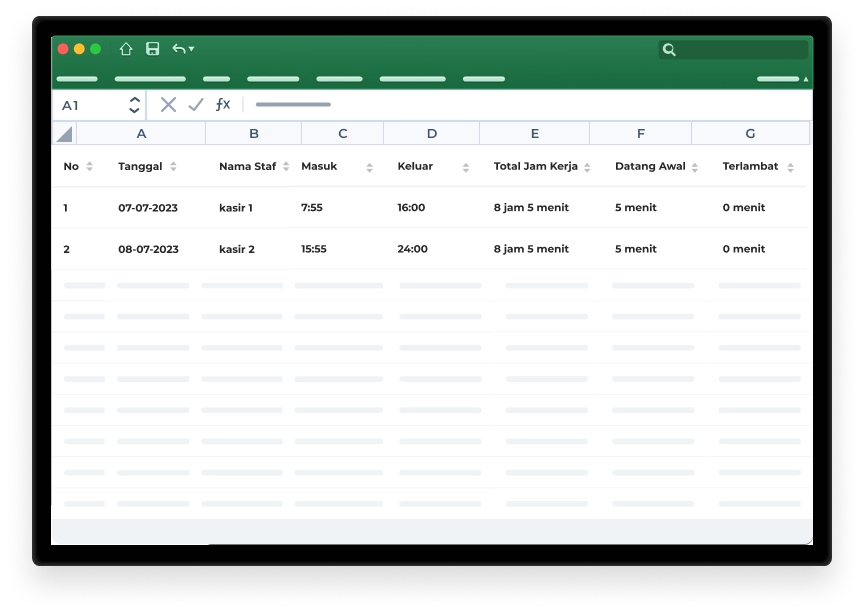
Task: Click the Save floppy disk icon
Action: pyautogui.click(x=153, y=49)
